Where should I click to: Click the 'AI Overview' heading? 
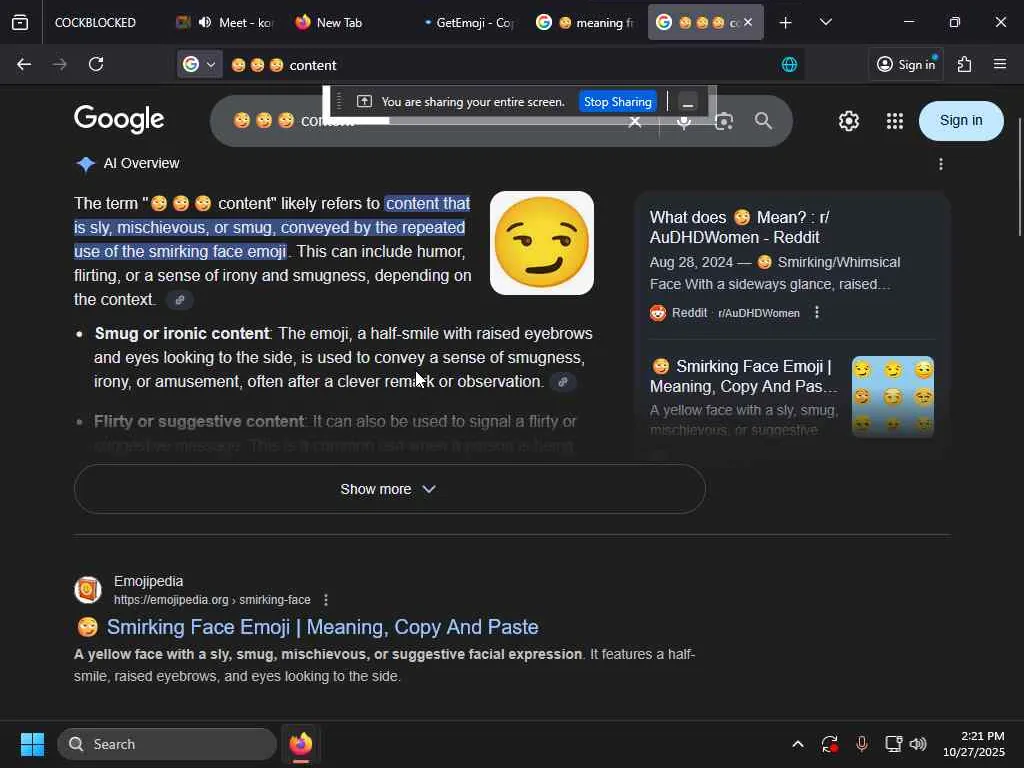(x=141, y=163)
